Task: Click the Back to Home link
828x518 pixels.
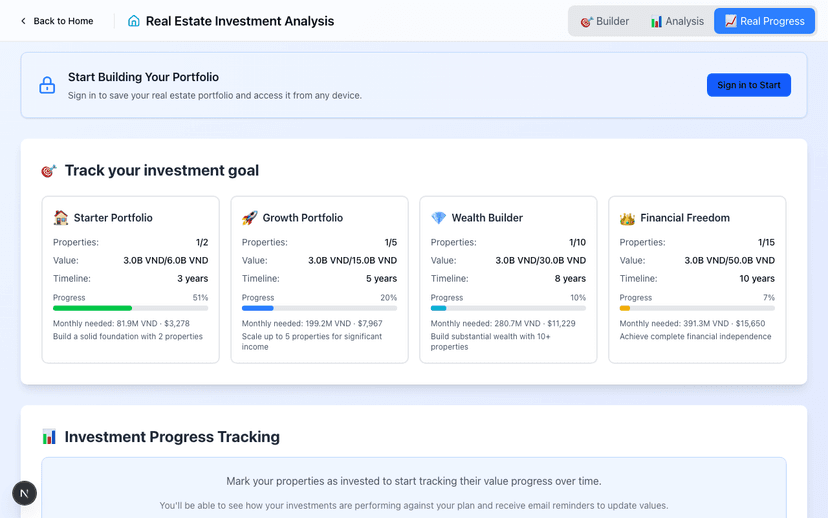Action: (x=57, y=21)
